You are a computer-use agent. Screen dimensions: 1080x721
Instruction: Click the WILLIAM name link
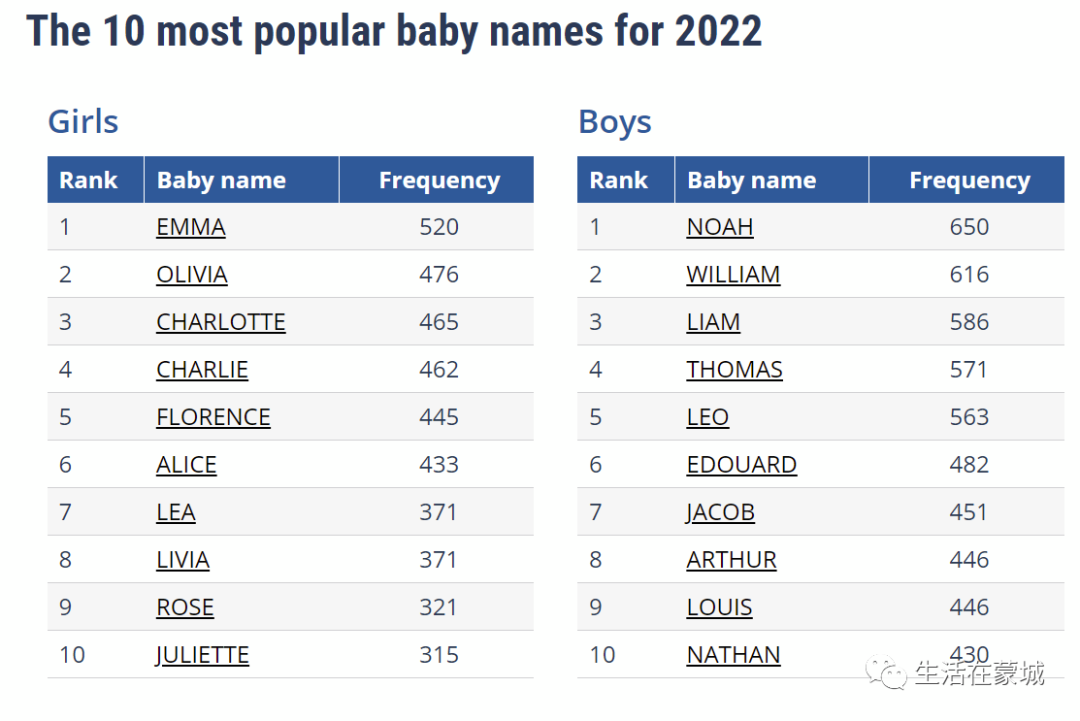[734, 275]
